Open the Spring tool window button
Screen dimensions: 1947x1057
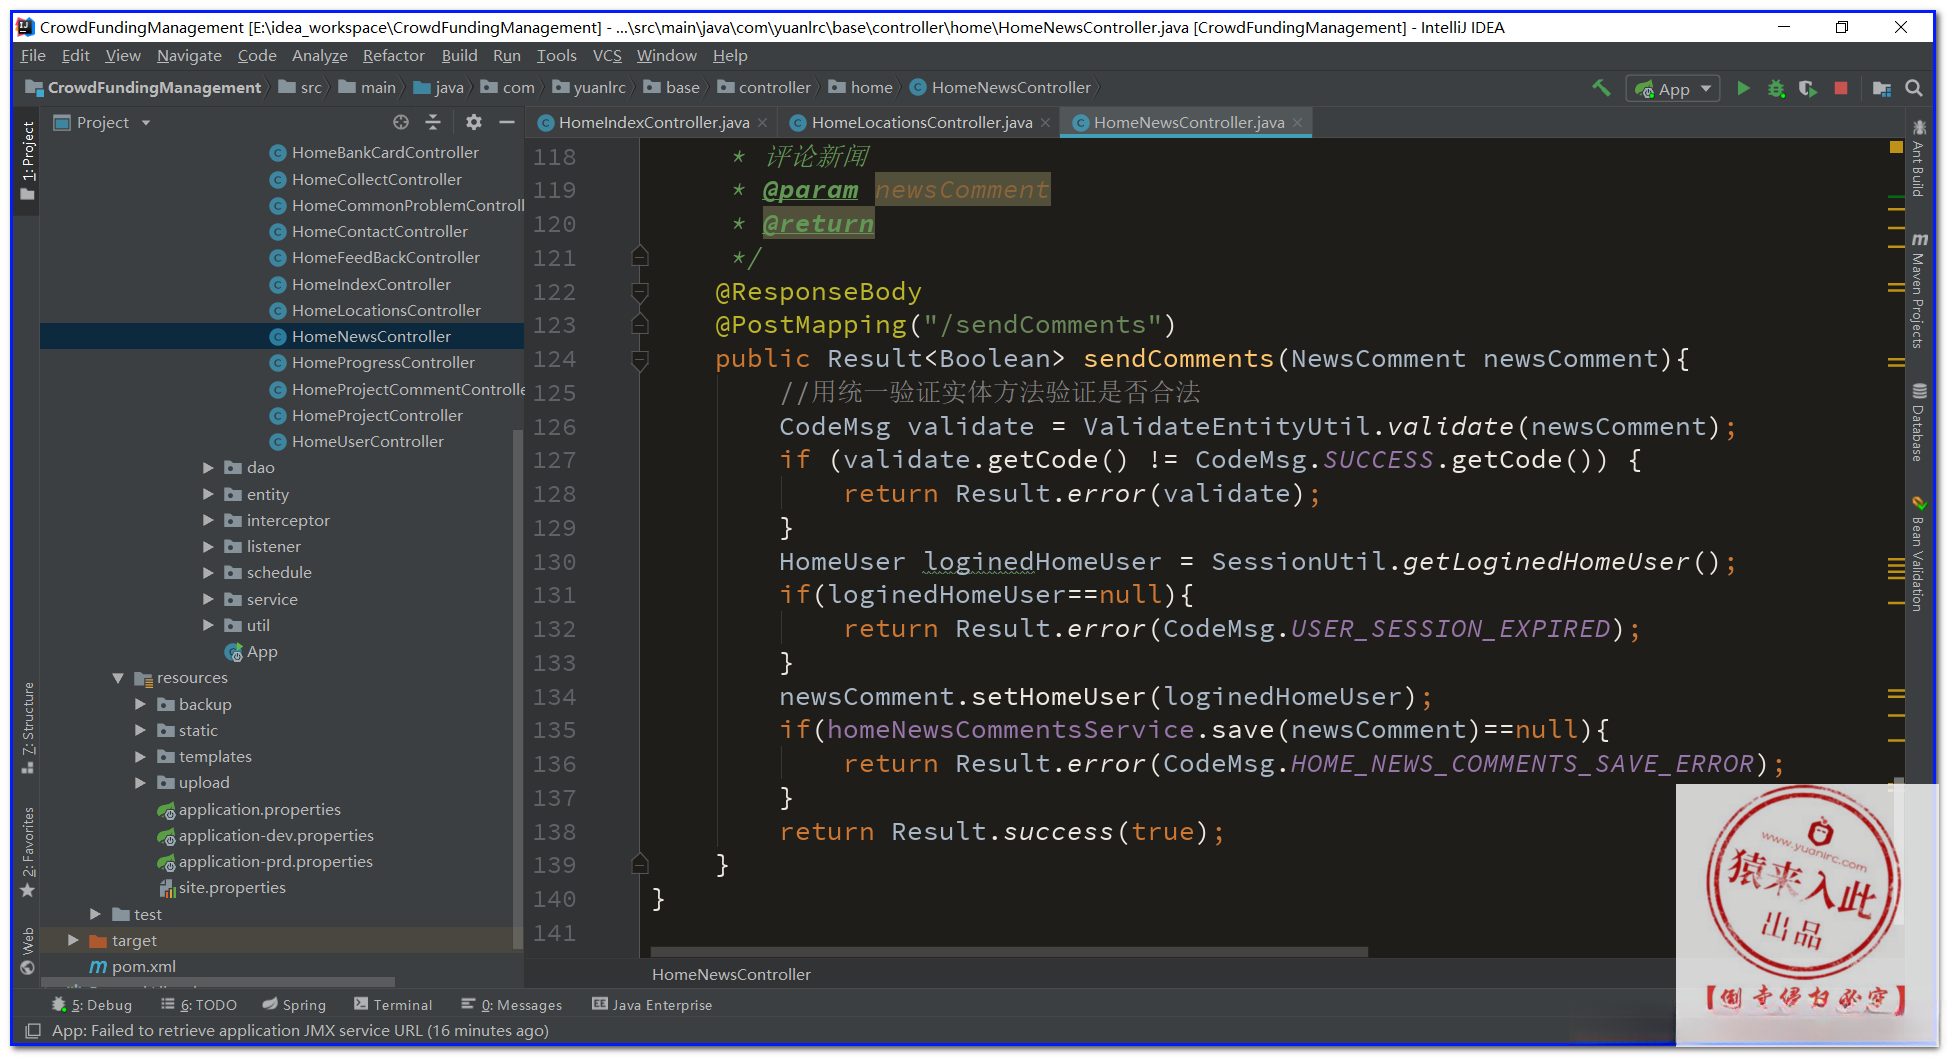coord(294,1005)
